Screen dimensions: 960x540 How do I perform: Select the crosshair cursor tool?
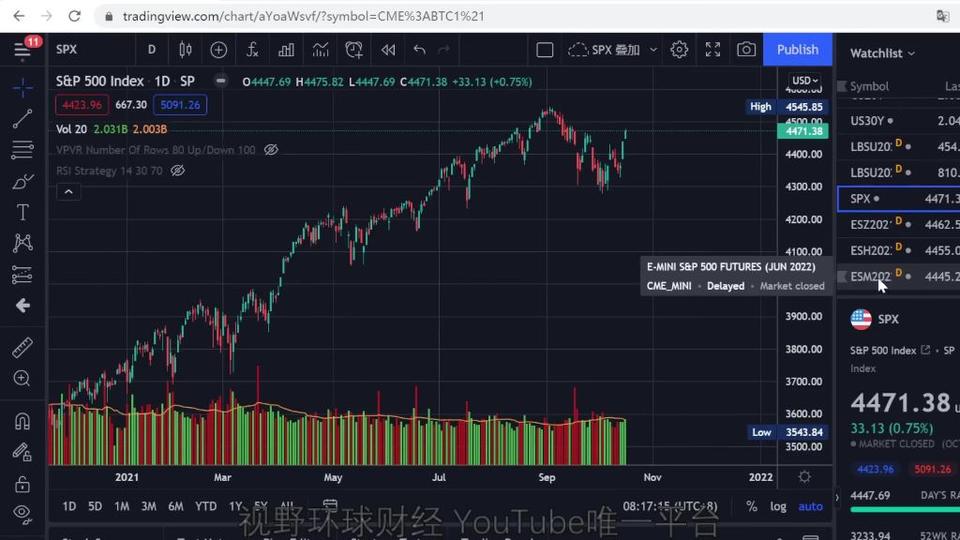pos(22,88)
